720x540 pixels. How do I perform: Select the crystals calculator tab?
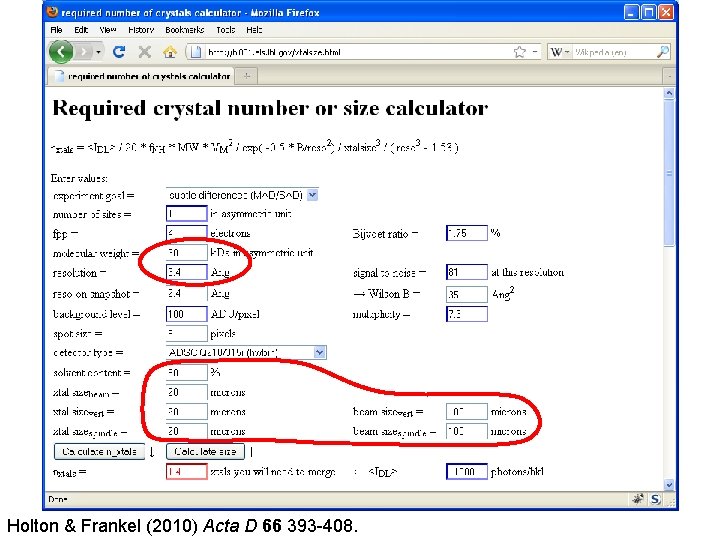(141, 76)
